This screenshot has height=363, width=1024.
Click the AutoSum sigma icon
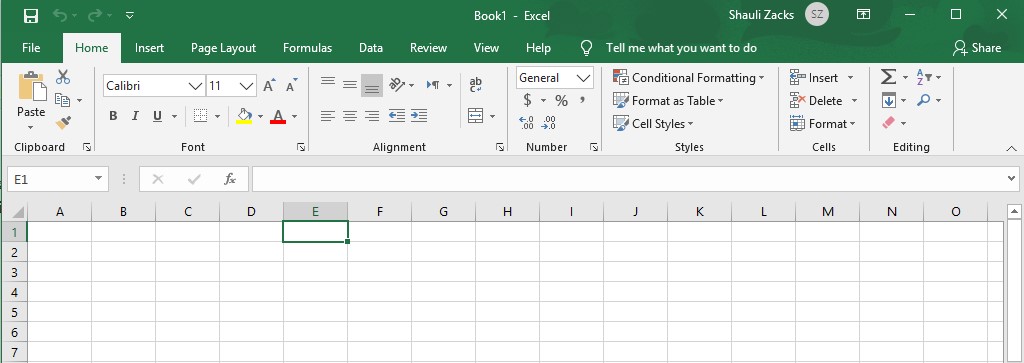(x=888, y=77)
